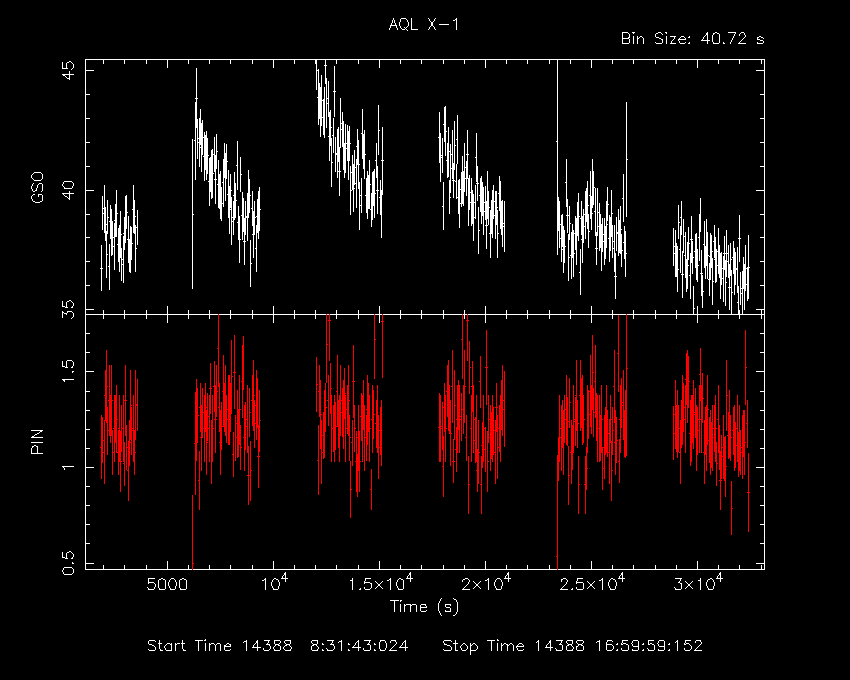Screen dimensions: 850x680
Task: Click the 1.5×10^4 x-axis tick label
Action: point(380,583)
